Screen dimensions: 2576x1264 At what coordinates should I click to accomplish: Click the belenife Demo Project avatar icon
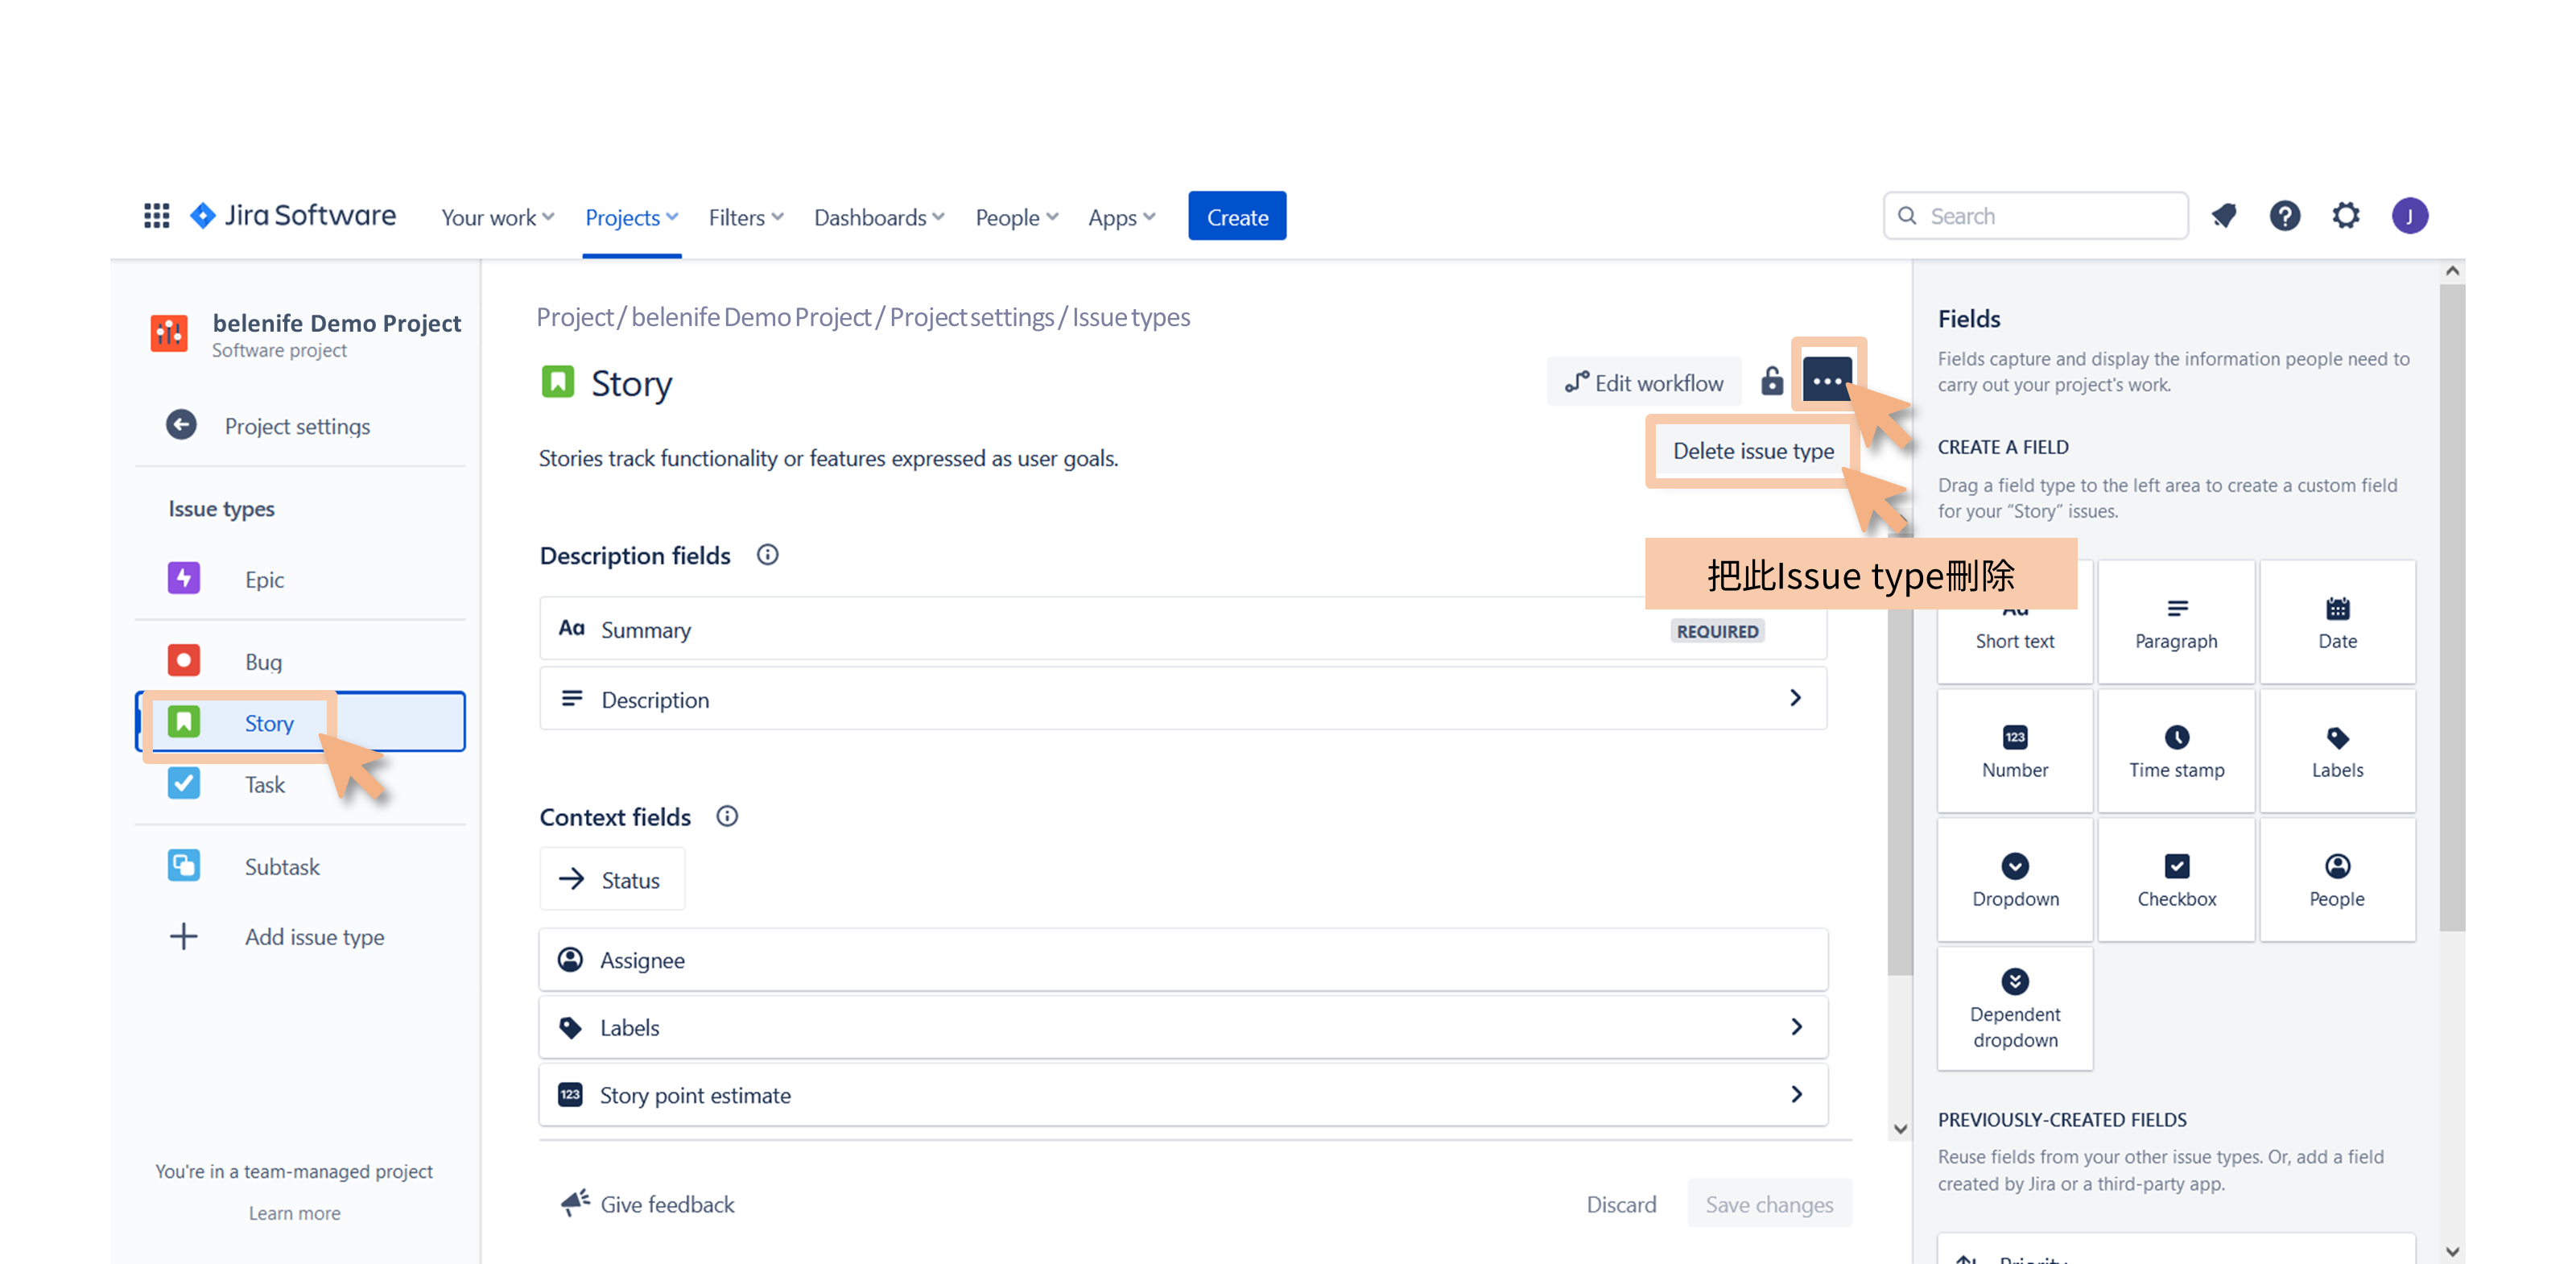point(169,333)
